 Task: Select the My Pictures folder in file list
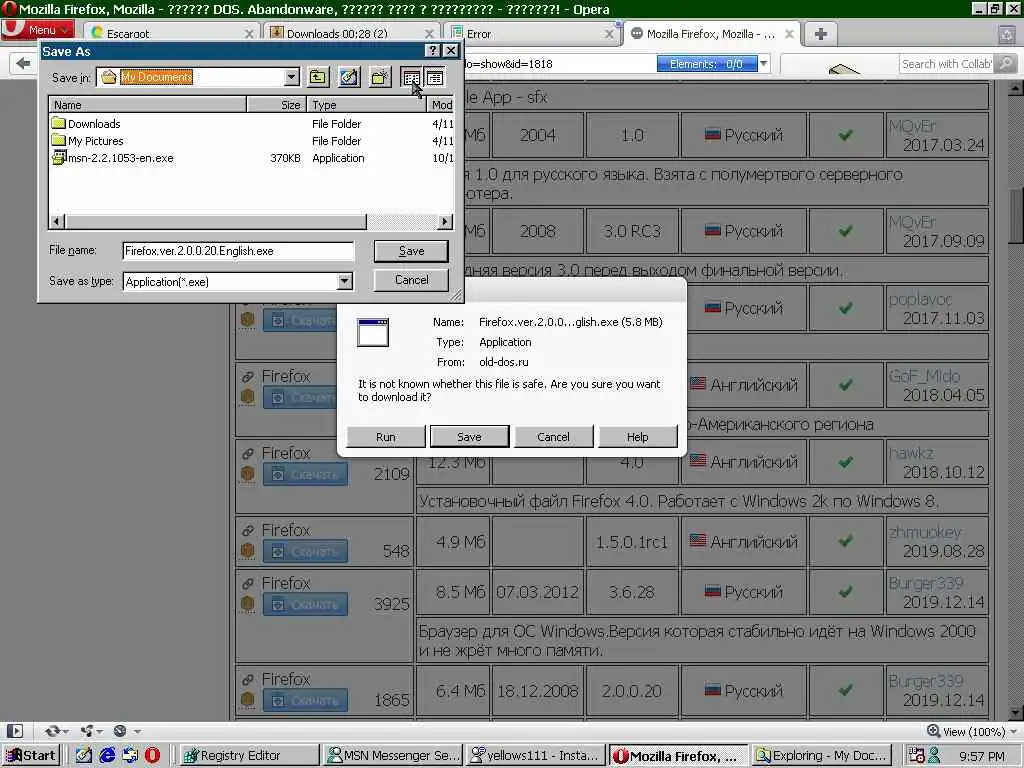coord(86,140)
